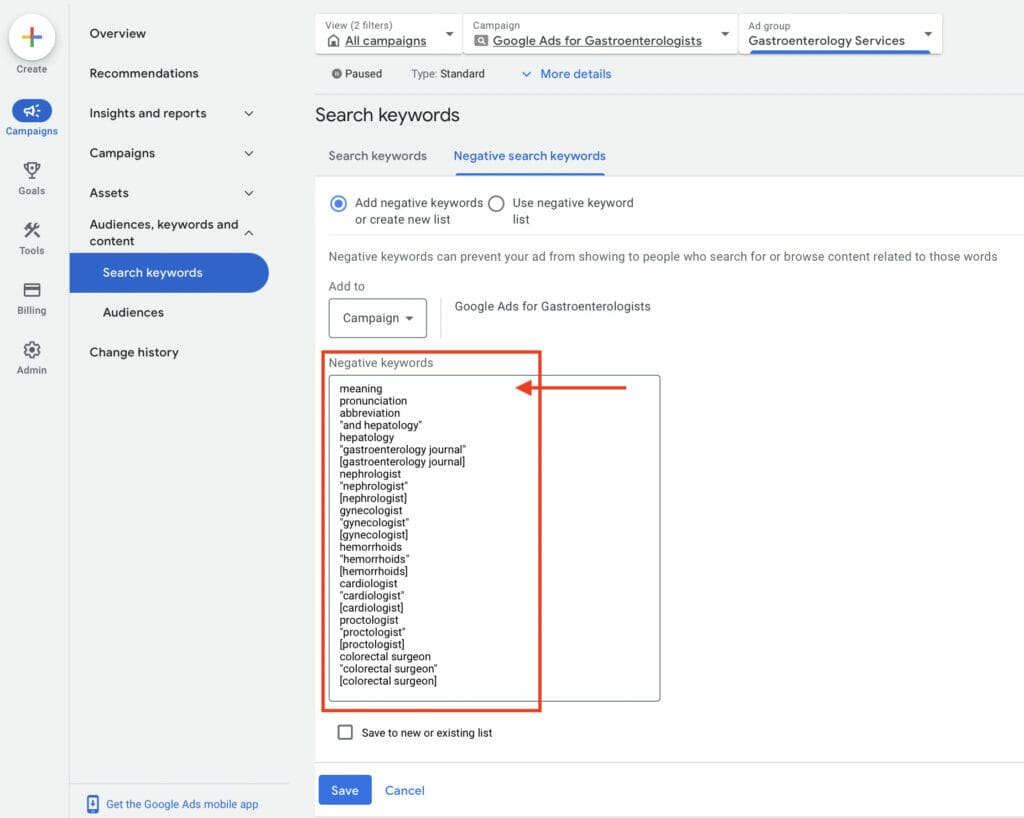Click the "[cardiologist]" keyword line
1024x818 pixels.
click(371, 608)
